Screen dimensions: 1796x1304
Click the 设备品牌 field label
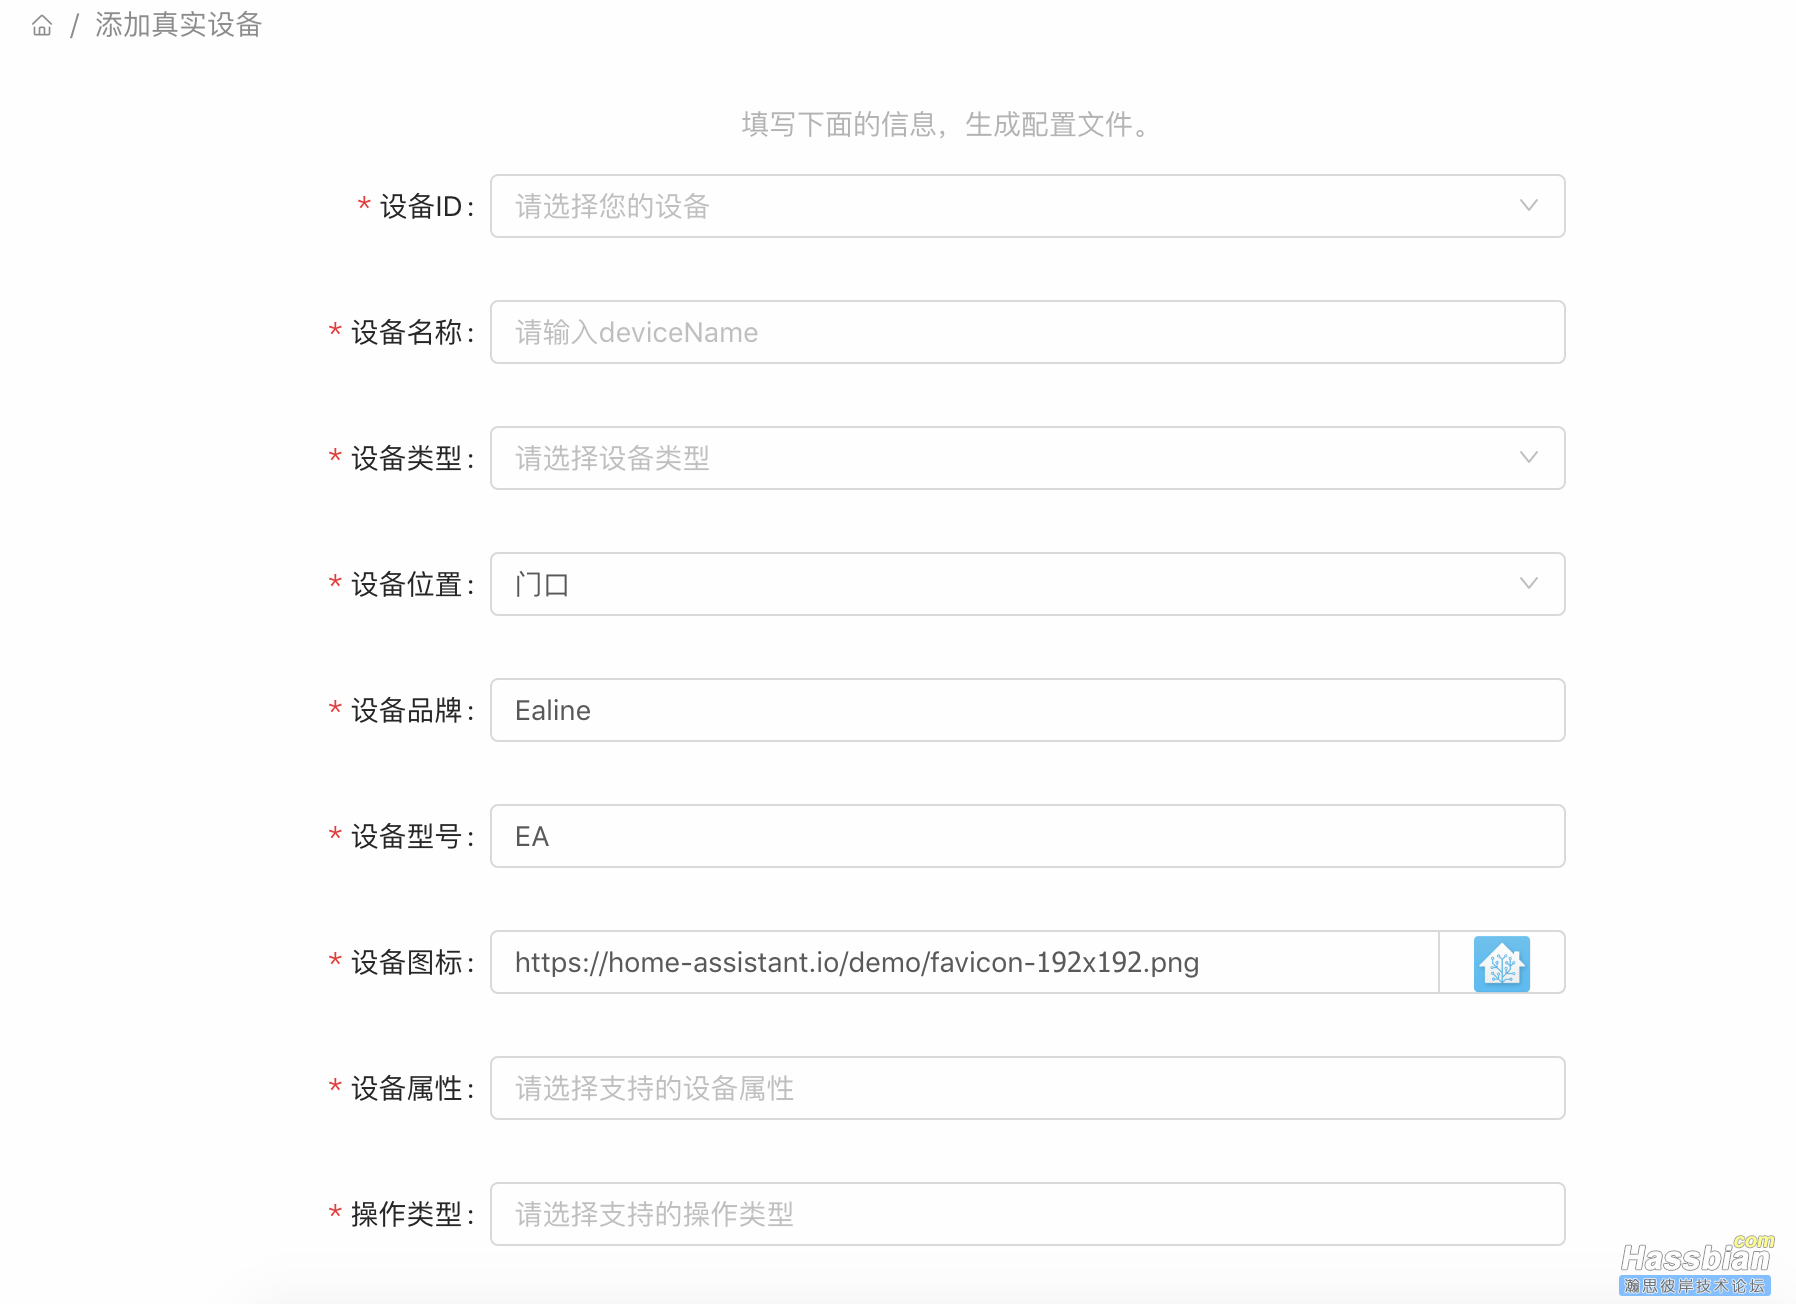pos(412,711)
